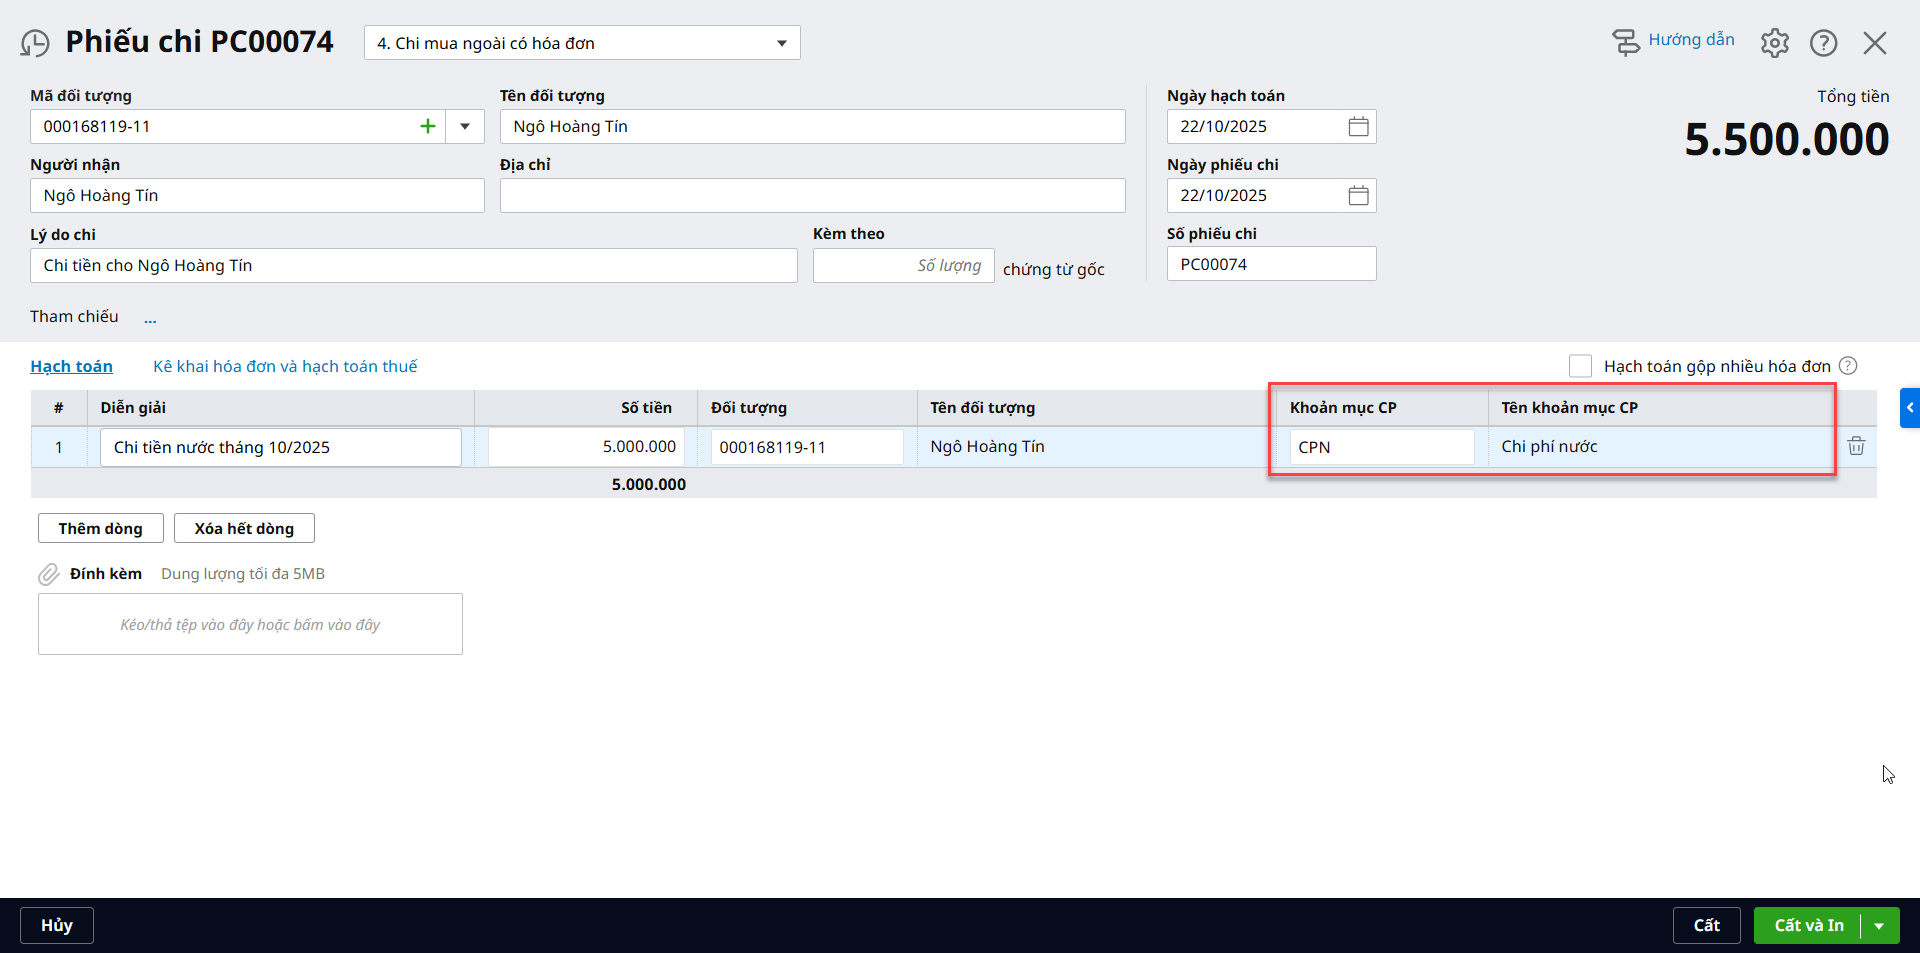Open calendar for Ngày phiếu chi
Image resolution: width=1920 pixels, height=953 pixels.
click(1358, 195)
